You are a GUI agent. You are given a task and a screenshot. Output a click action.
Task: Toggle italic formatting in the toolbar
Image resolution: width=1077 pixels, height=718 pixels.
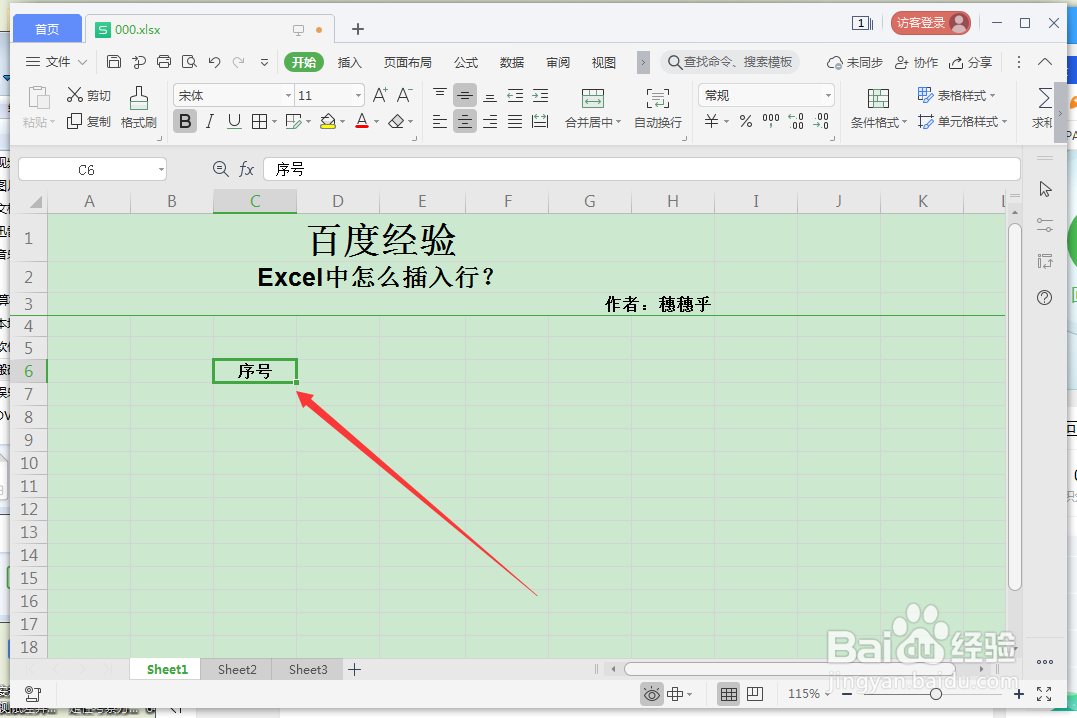pyautogui.click(x=209, y=120)
